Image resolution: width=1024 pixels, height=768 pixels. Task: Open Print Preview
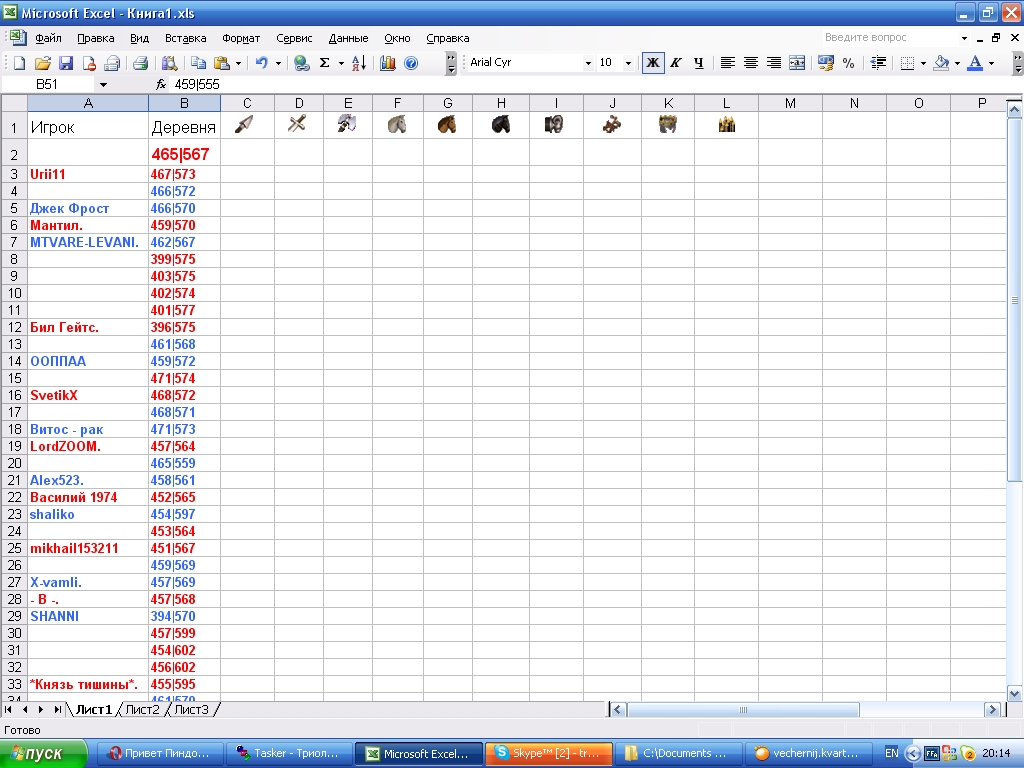pyautogui.click(x=169, y=63)
